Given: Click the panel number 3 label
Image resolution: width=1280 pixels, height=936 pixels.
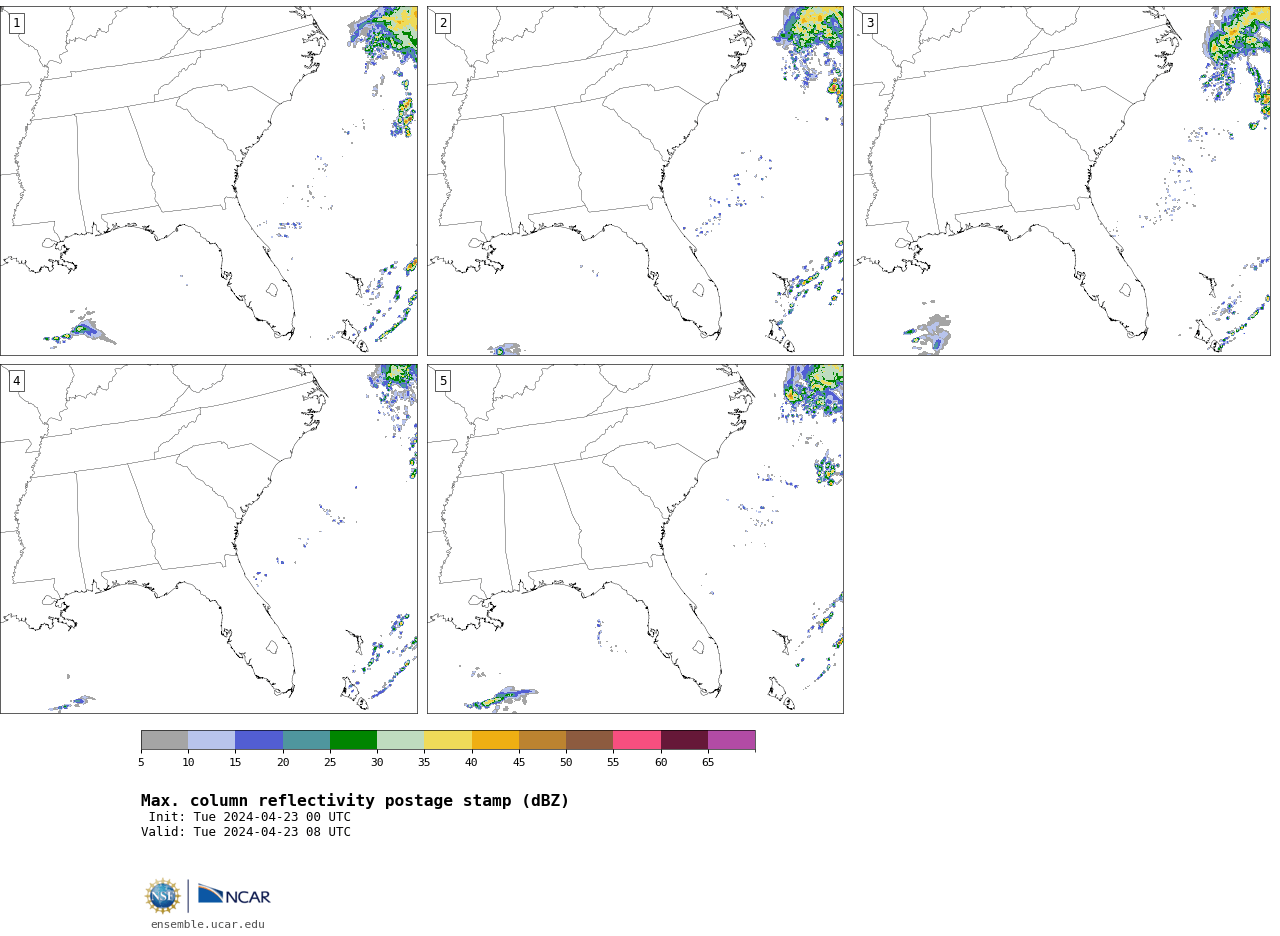Looking at the screenshot, I should click(x=869, y=23).
